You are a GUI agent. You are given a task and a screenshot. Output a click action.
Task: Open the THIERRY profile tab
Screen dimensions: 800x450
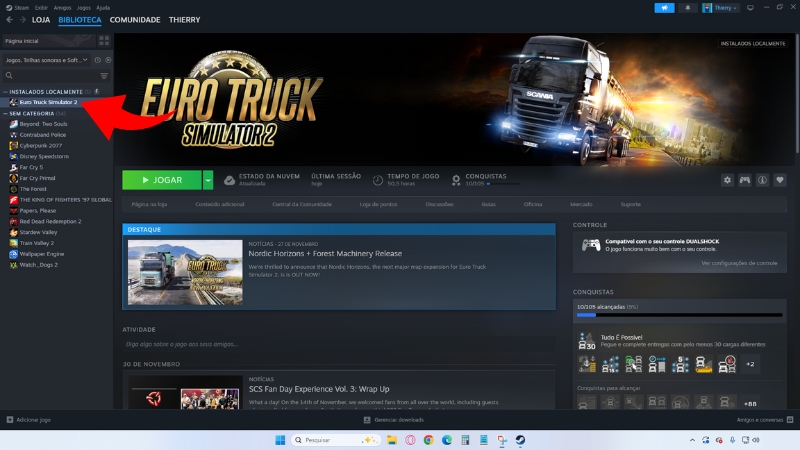pyautogui.click(x=184, y=20)
